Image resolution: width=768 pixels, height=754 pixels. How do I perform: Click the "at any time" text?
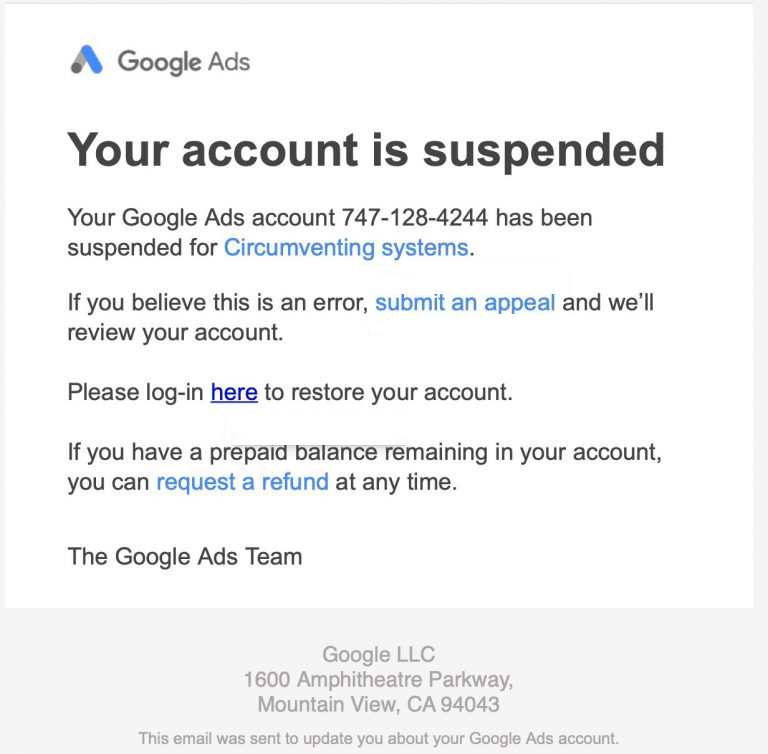point(396,482)
